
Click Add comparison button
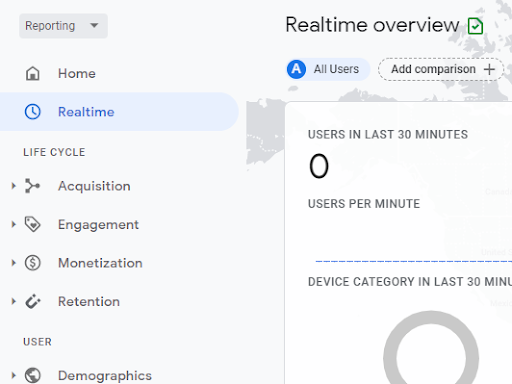click(x=441, y=69)
